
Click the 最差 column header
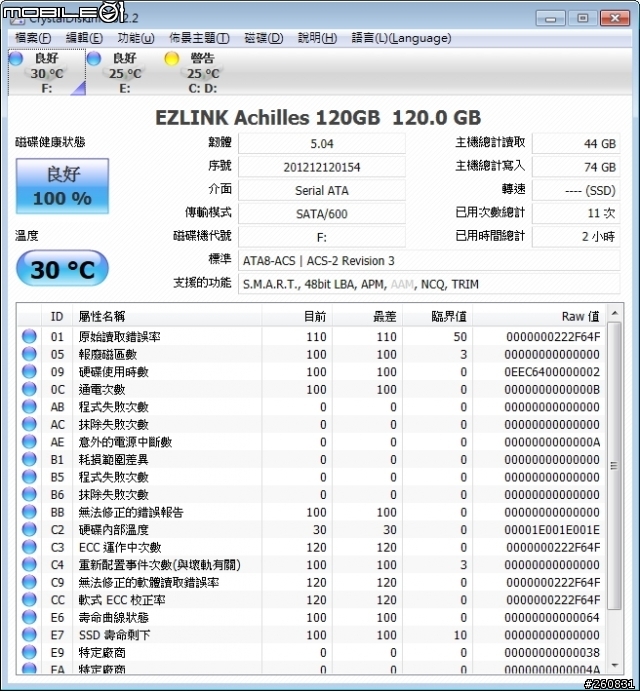pos(367,316)
